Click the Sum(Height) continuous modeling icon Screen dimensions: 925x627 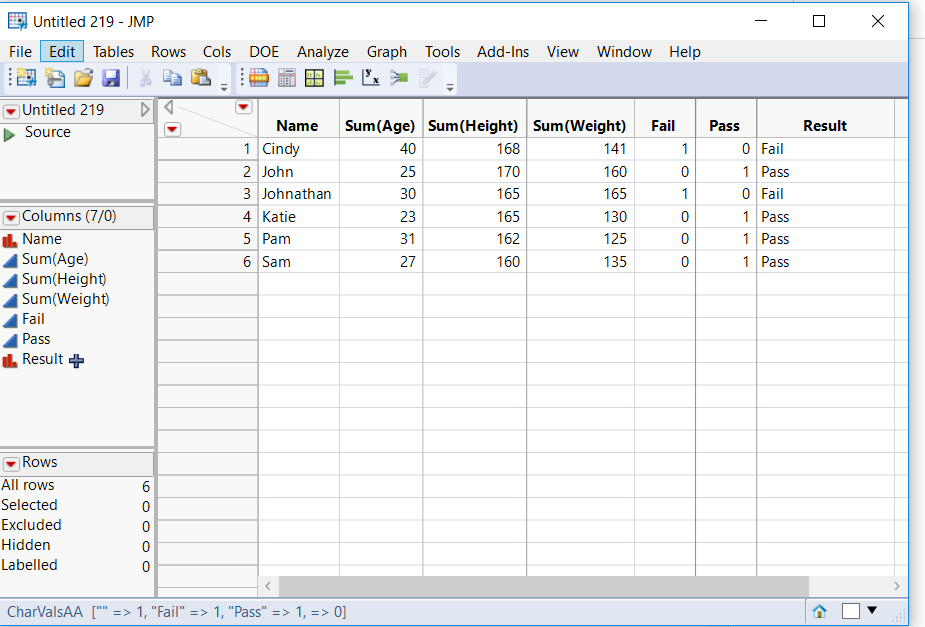point(10,280)
